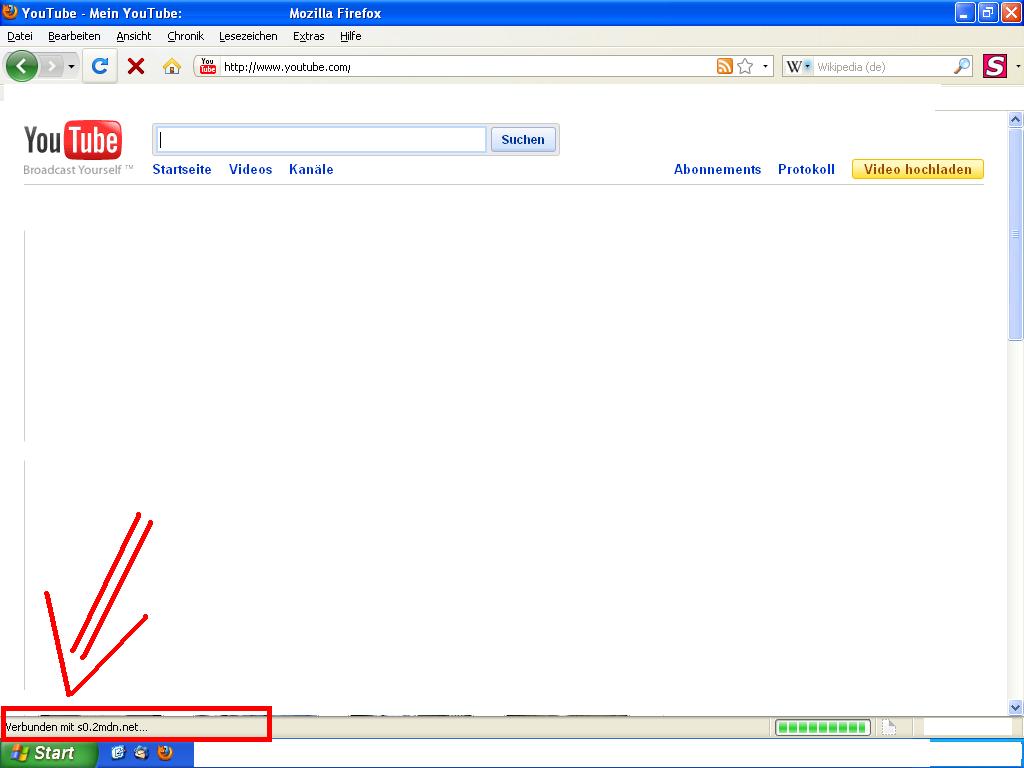The width and height of the screenshot is (1024, 768).
Task: Click the first quick launch icon beside Start
Action: coord(118,753)
